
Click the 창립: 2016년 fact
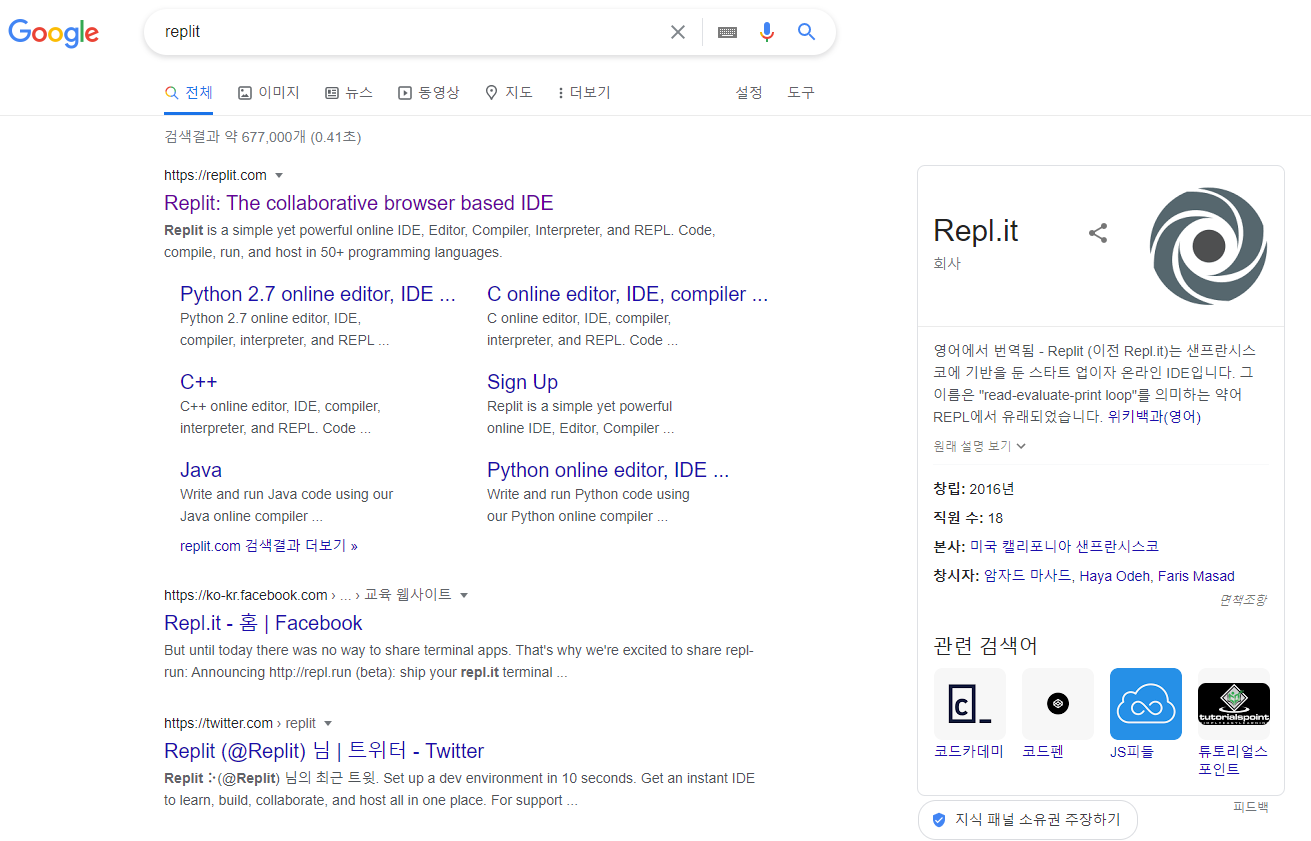coord(974,489)
